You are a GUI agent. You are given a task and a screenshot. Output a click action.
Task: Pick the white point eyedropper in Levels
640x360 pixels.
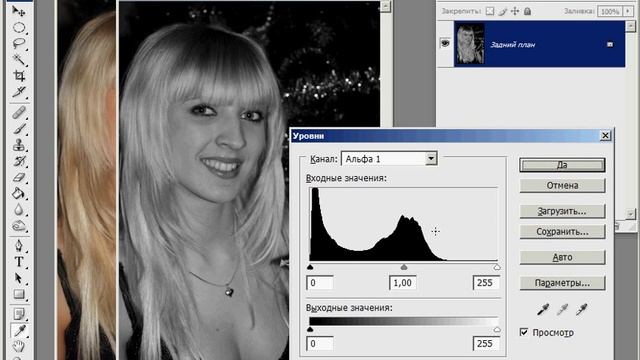(x=581, y=310)
